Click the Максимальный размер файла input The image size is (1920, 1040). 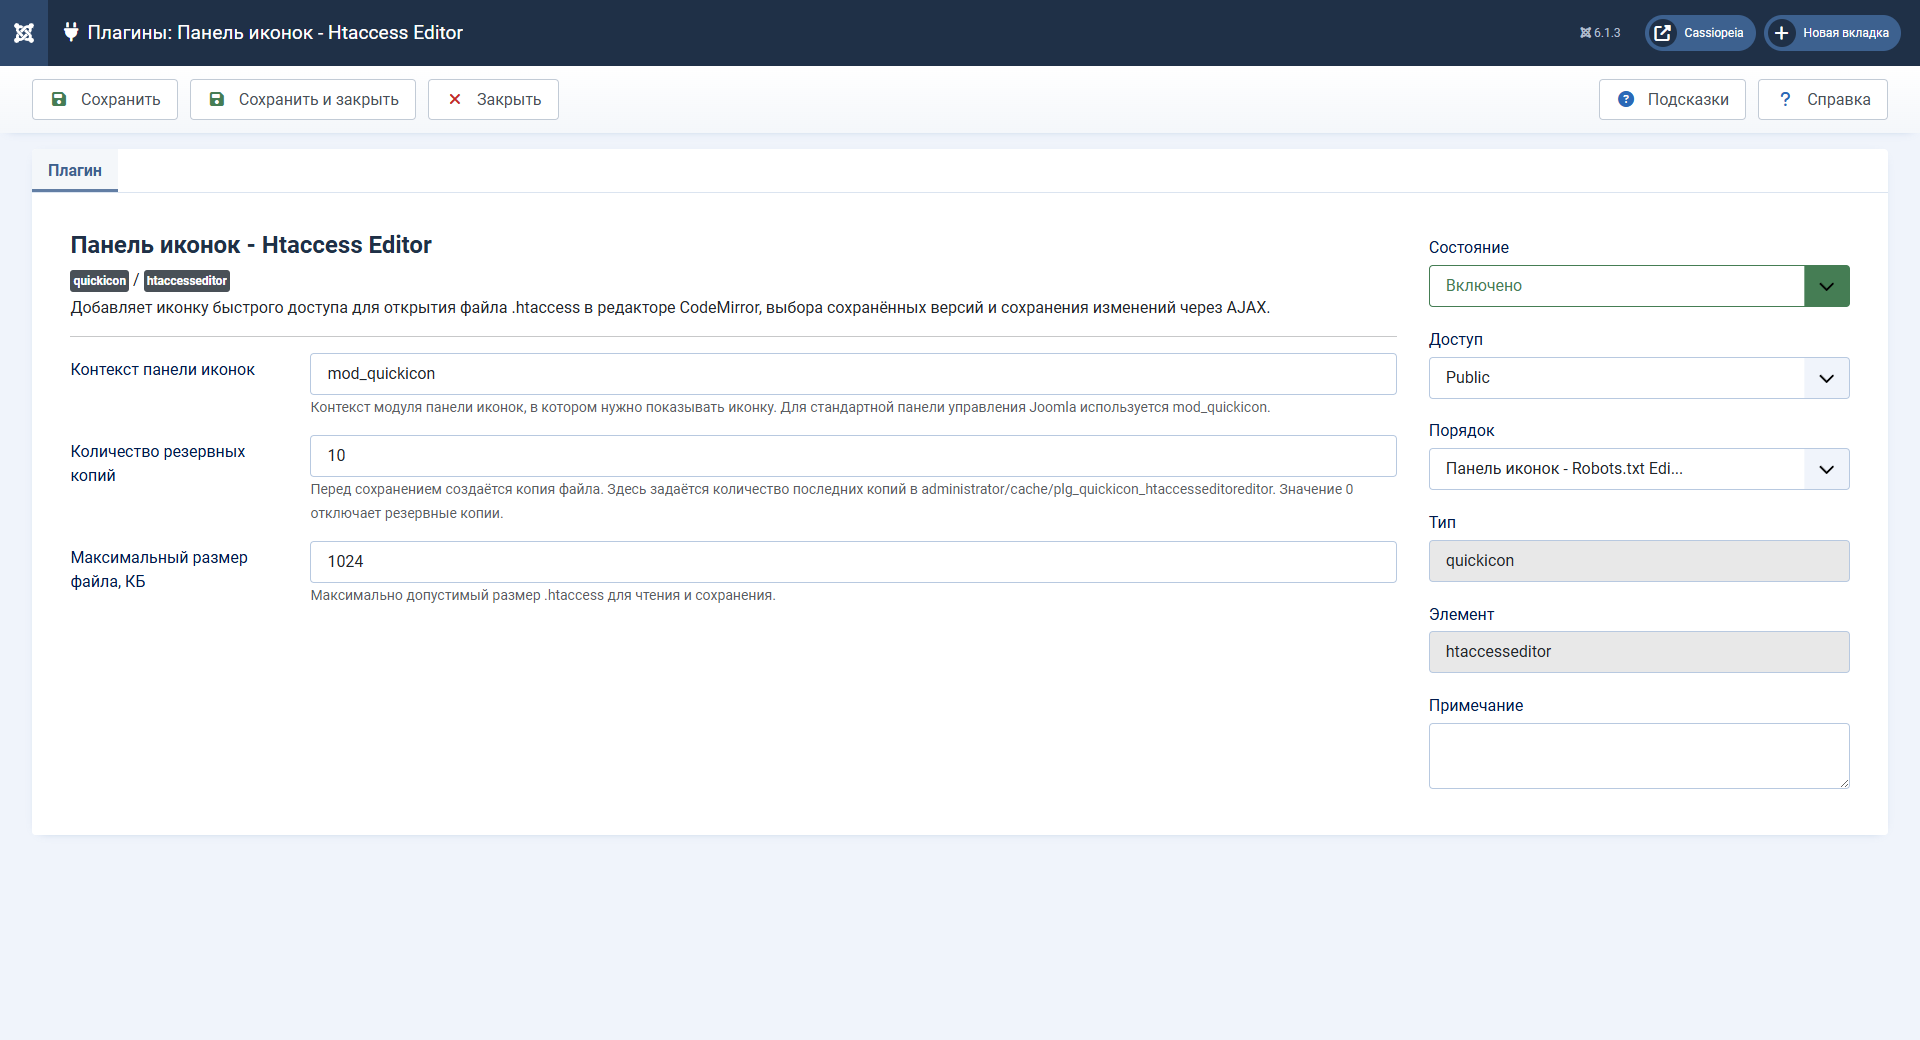853,562
